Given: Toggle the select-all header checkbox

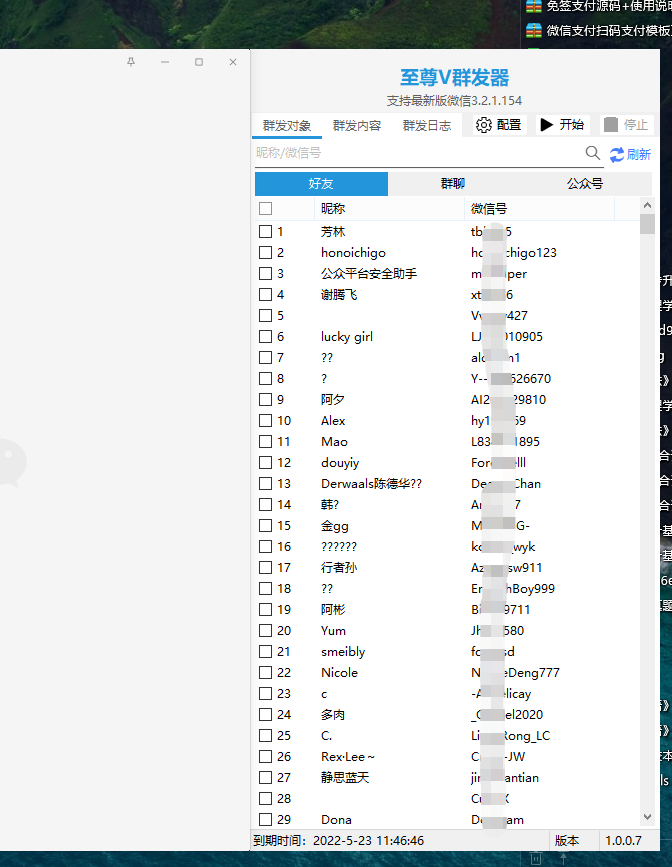Looking at the screenshot, I should 265,208.
